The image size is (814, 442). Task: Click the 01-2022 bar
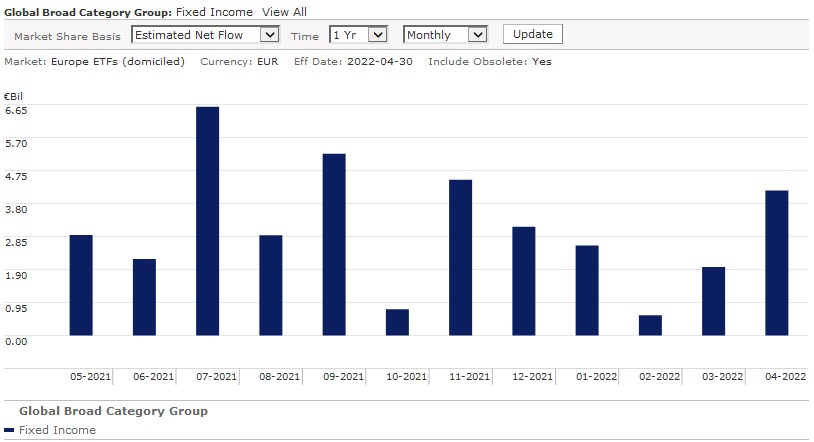[x=587, y=290]
